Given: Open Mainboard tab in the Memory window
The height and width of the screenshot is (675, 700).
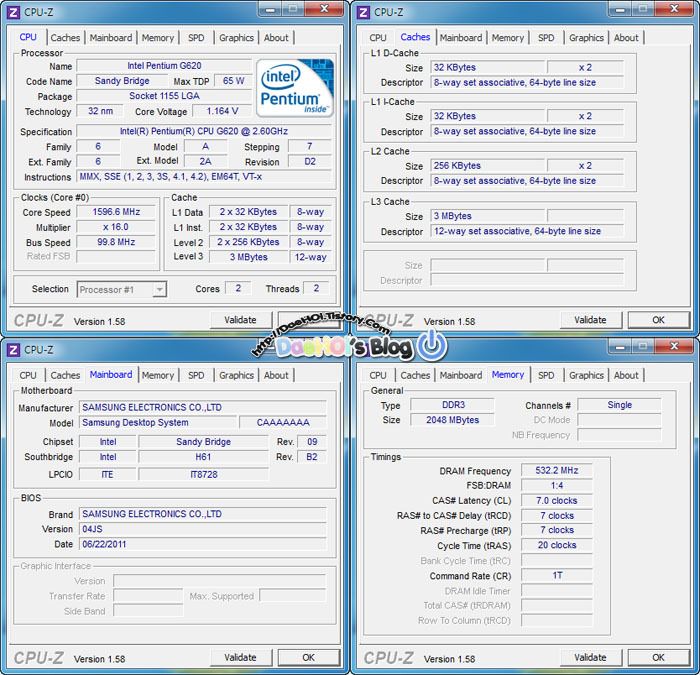Looking at the screenshot, I should pos(461,375).
